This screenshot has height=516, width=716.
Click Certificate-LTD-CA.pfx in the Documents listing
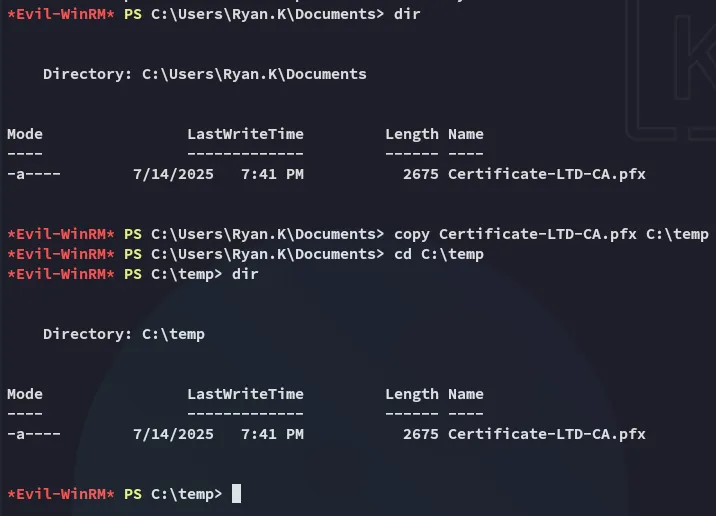546,174
